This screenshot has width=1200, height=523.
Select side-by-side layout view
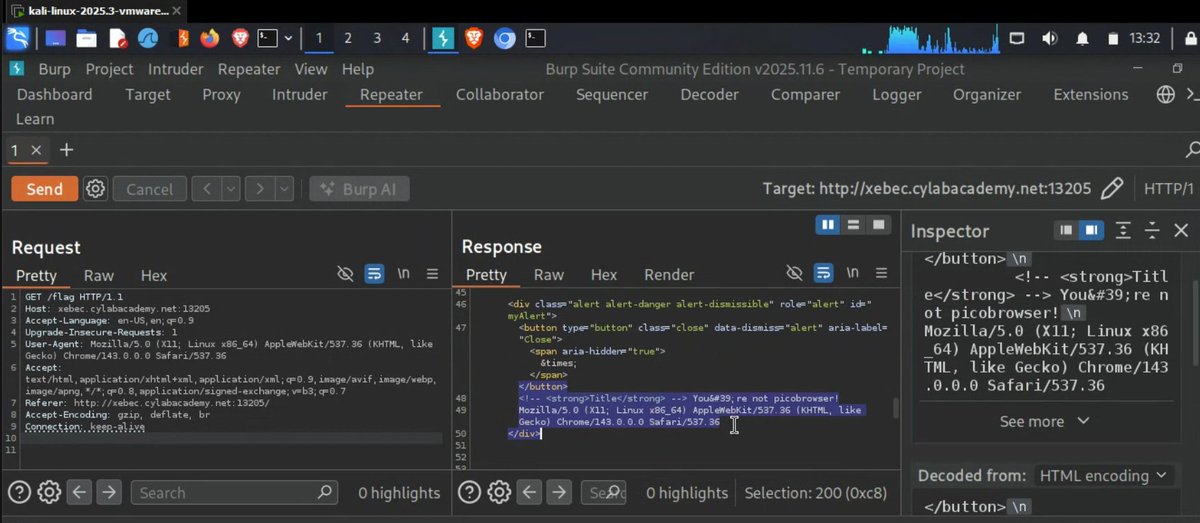[x=828, y=225]
